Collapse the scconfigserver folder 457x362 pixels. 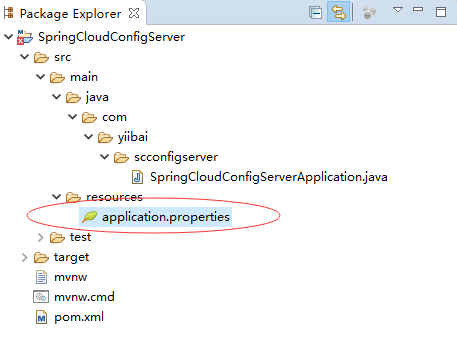click(x=104, y=157)
